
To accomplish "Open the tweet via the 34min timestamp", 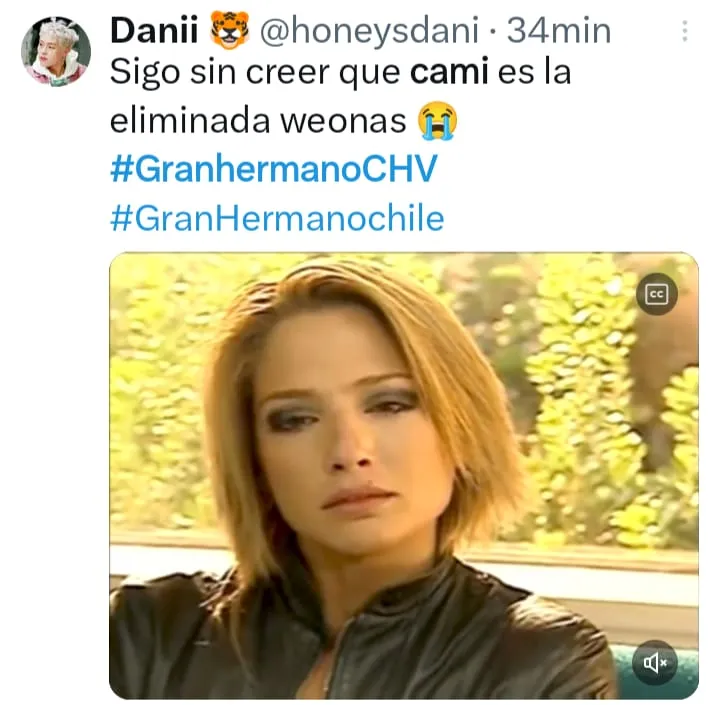I will point(559,31).
